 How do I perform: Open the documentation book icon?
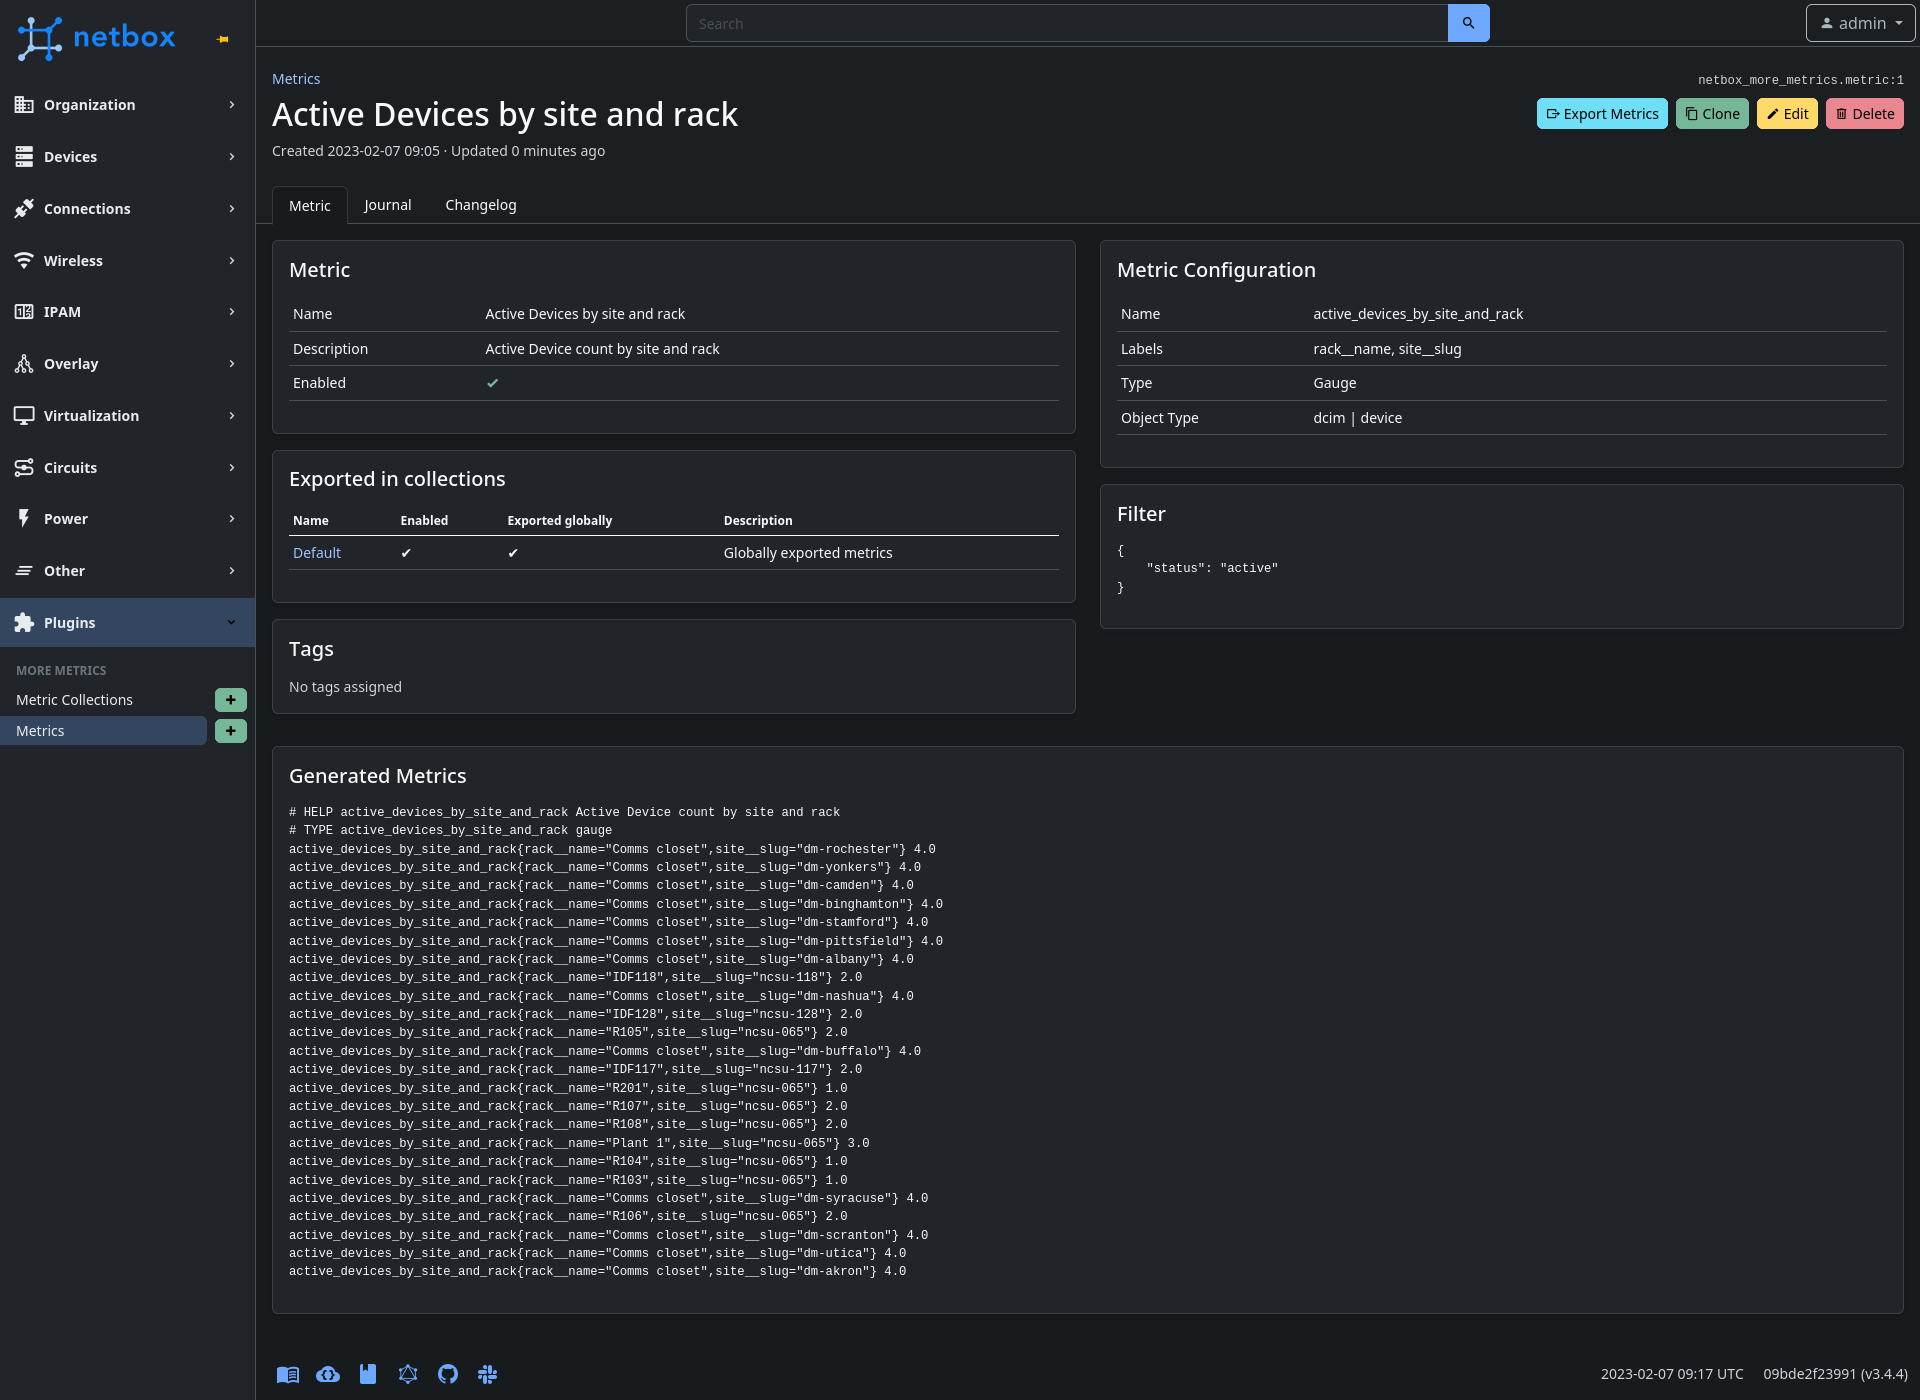288,1374
